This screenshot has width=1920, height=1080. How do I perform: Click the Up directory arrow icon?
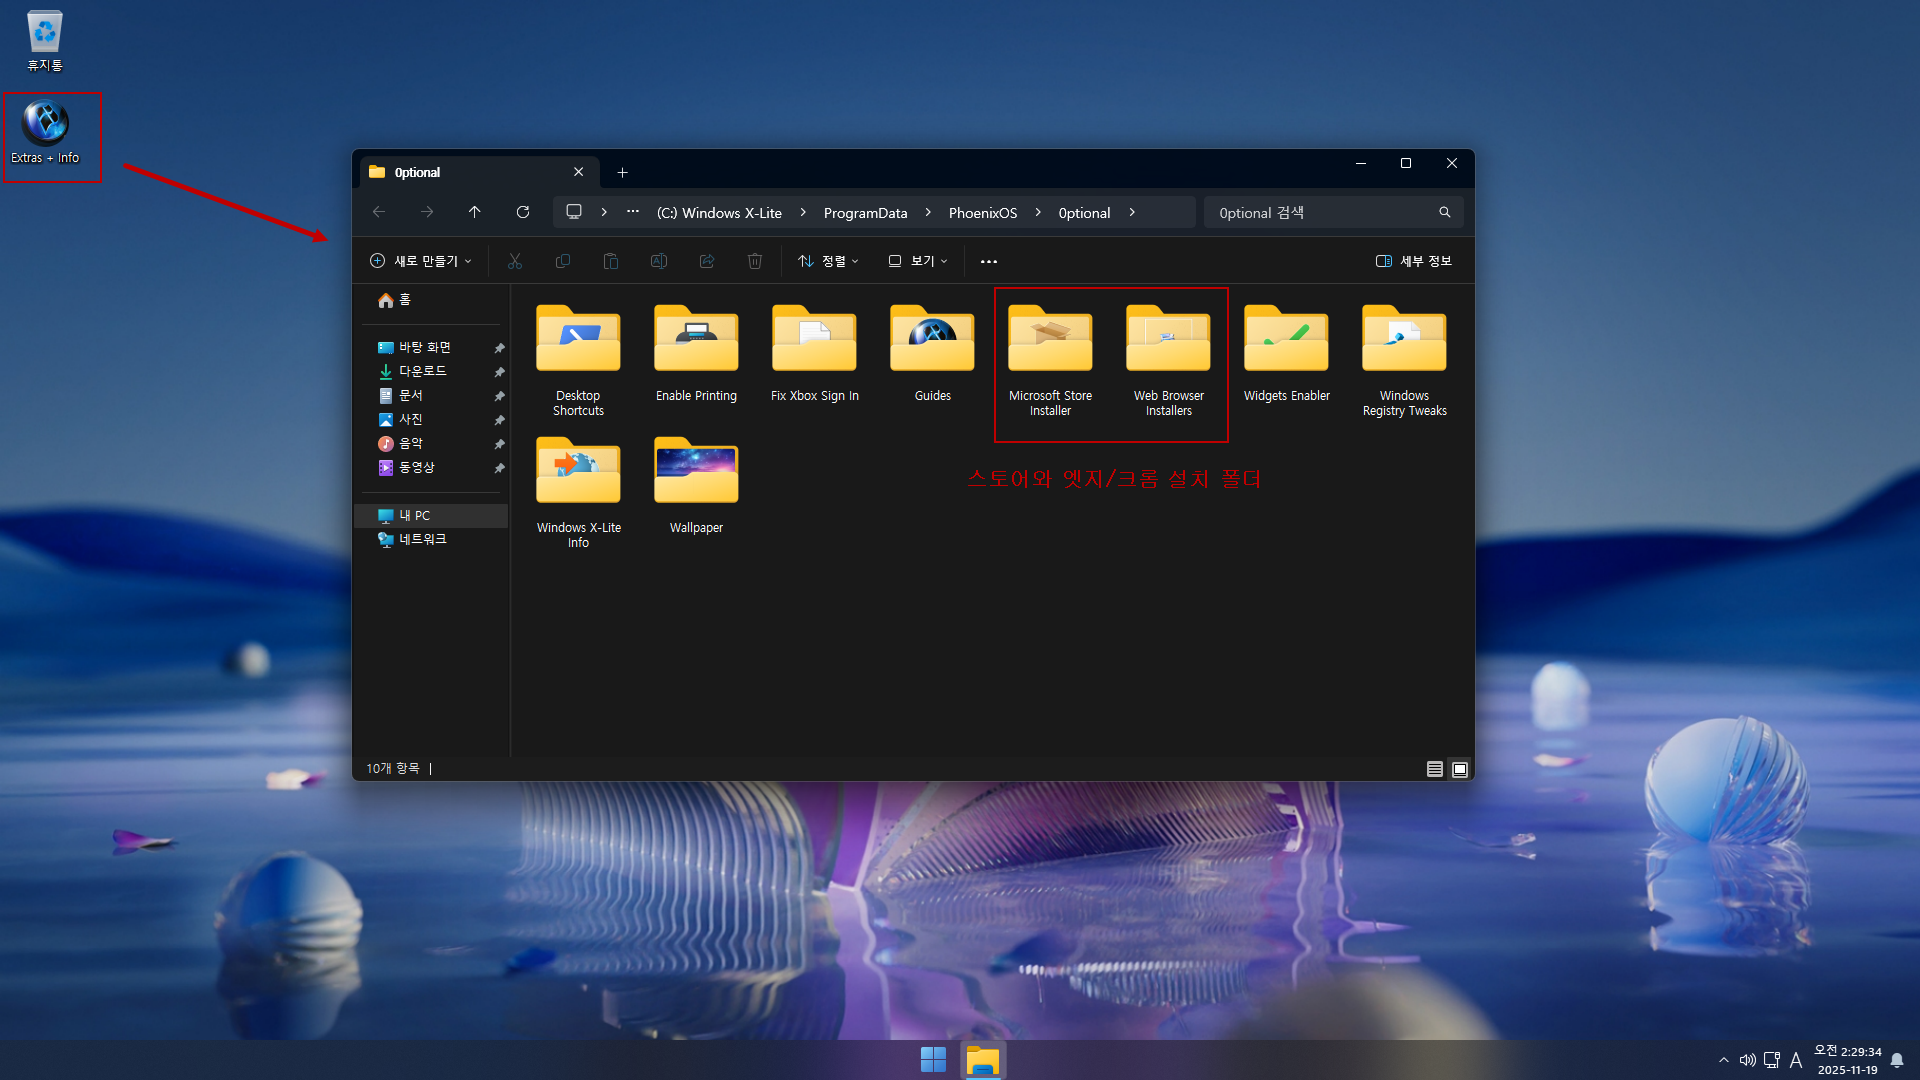coord(474,212)
